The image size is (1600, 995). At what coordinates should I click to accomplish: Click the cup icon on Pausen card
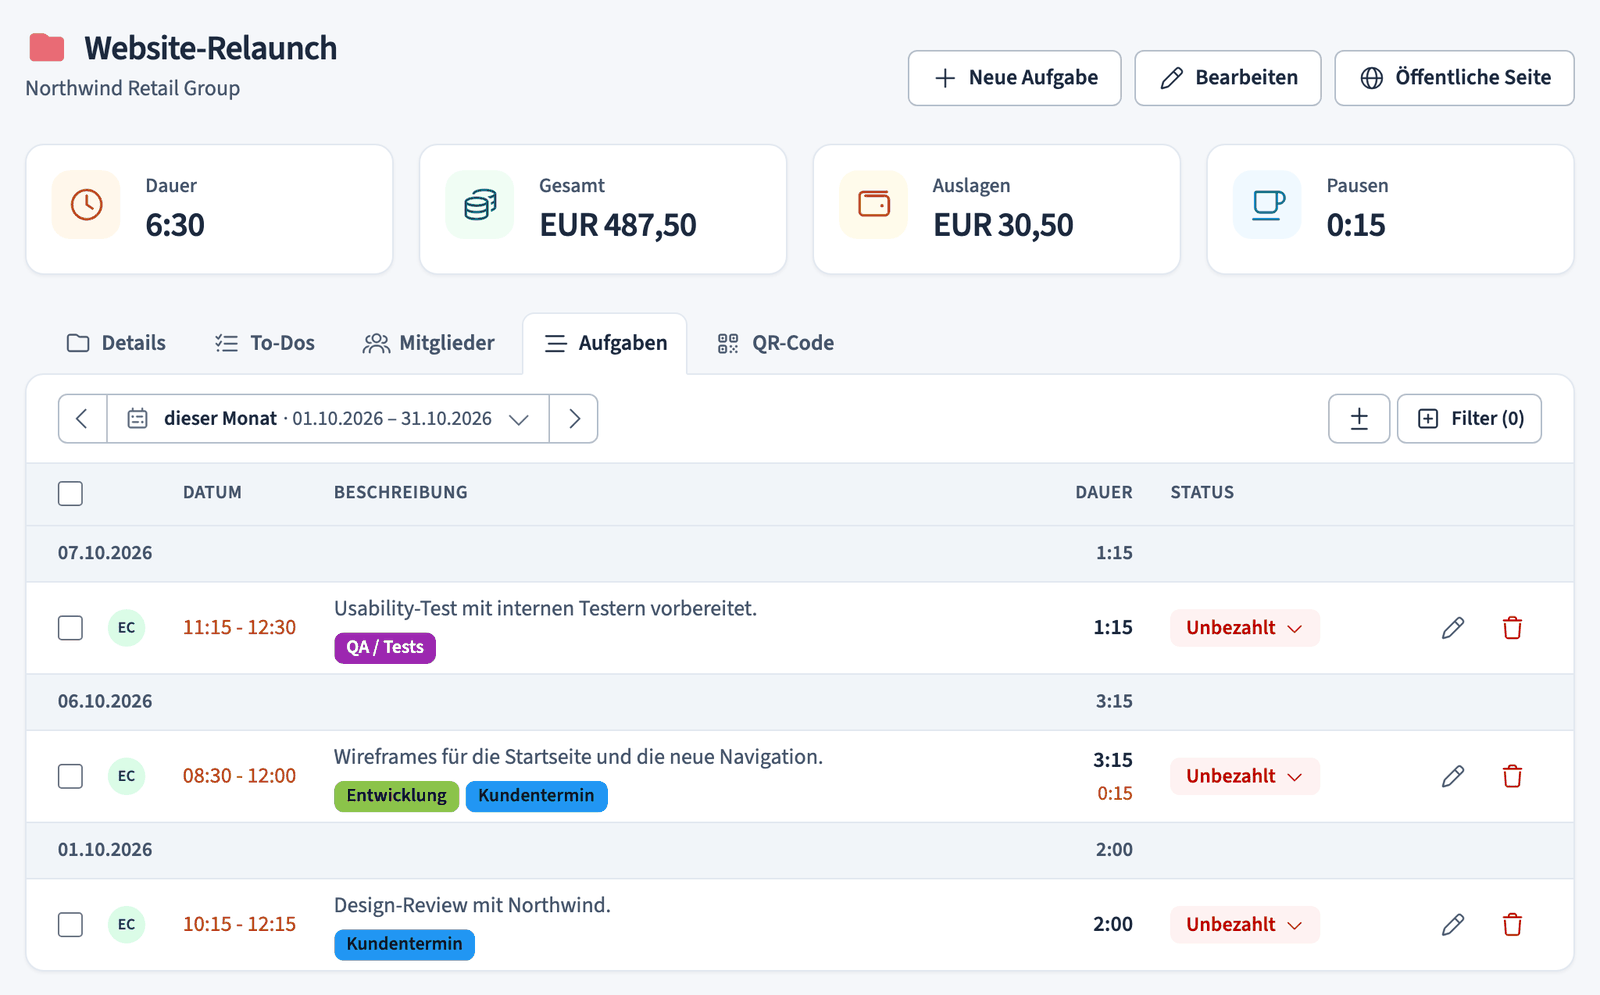click(x=1268, y=205)
